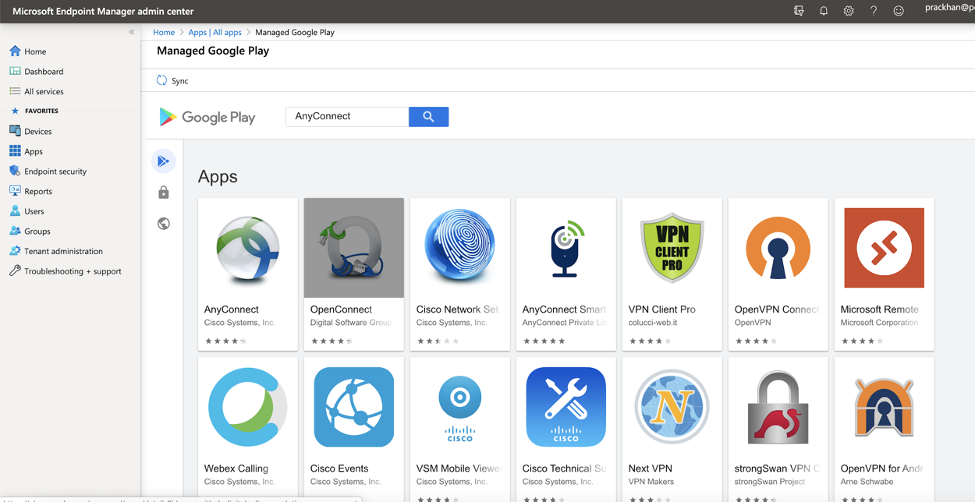
Task: Click the Apps | All apps breadcrumb
Action: (215, 32)
